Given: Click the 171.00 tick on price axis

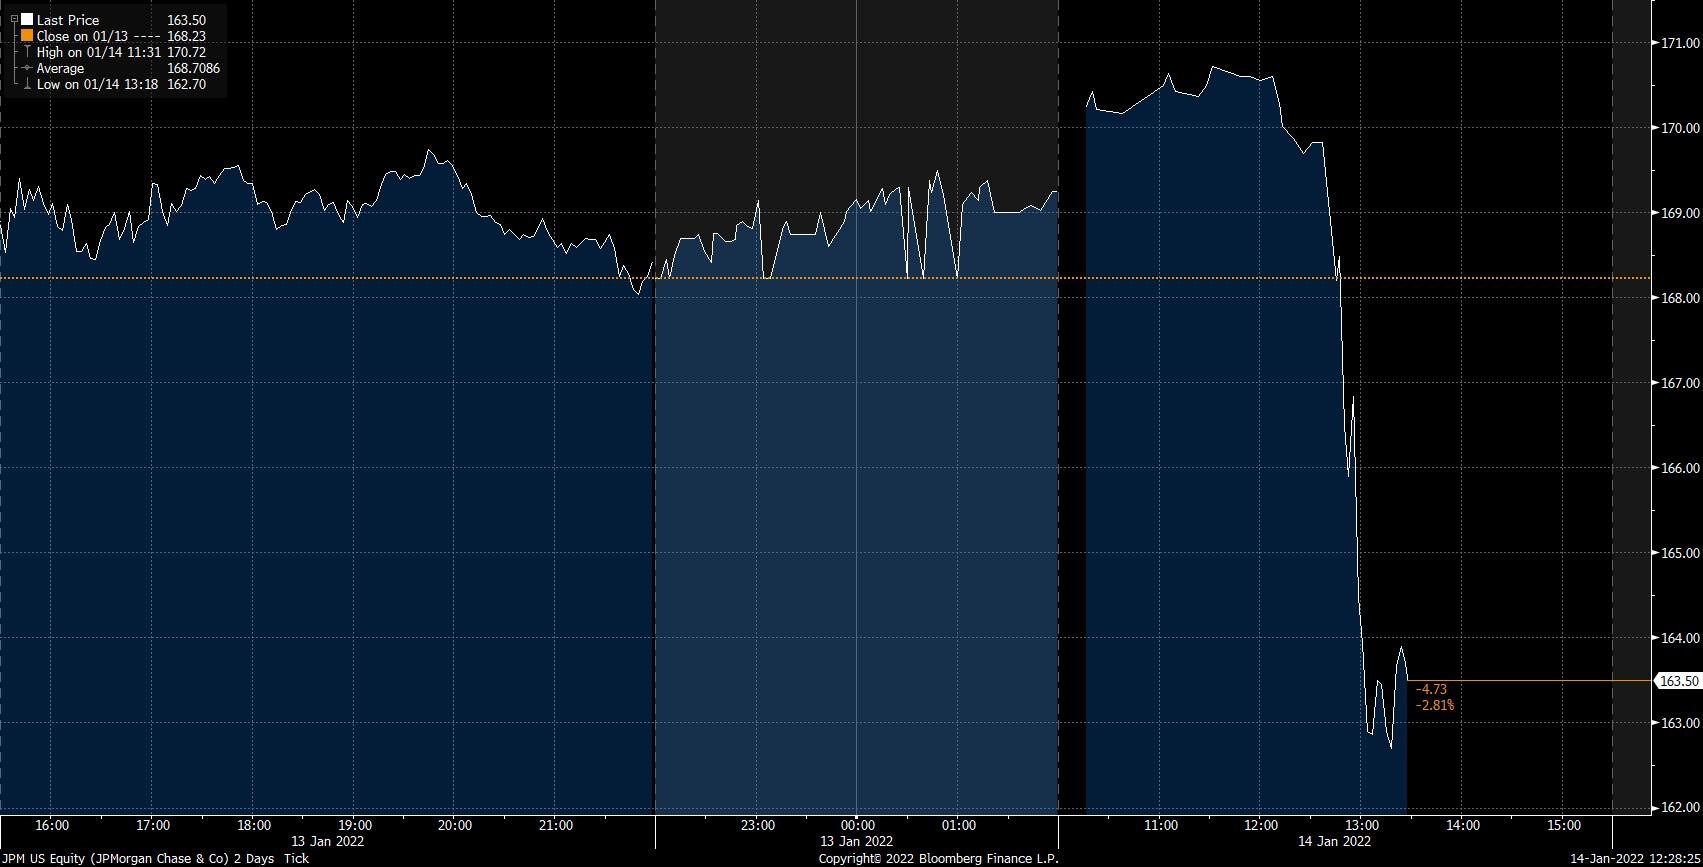Looking at the screenshot, I should (x=1680, y=43).
